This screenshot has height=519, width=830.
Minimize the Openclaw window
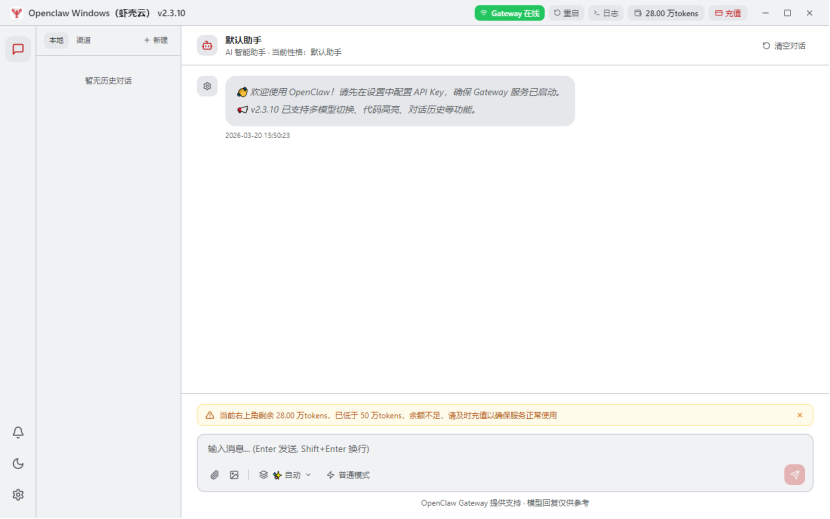click(765, 13)
